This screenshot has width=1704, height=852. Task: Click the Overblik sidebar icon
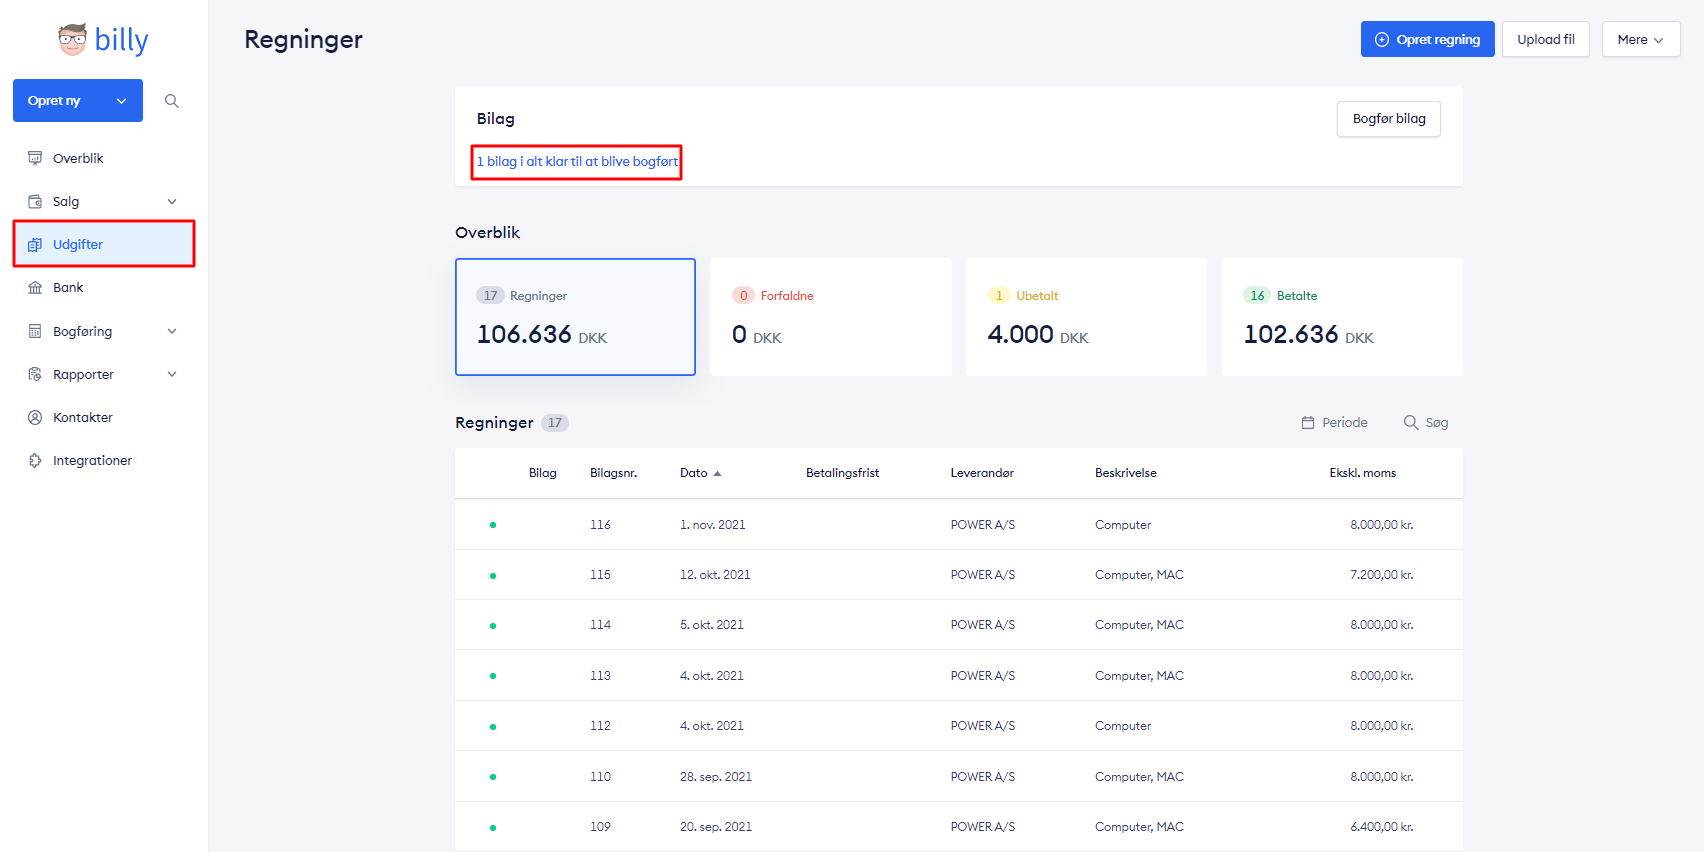pos(35,158)
